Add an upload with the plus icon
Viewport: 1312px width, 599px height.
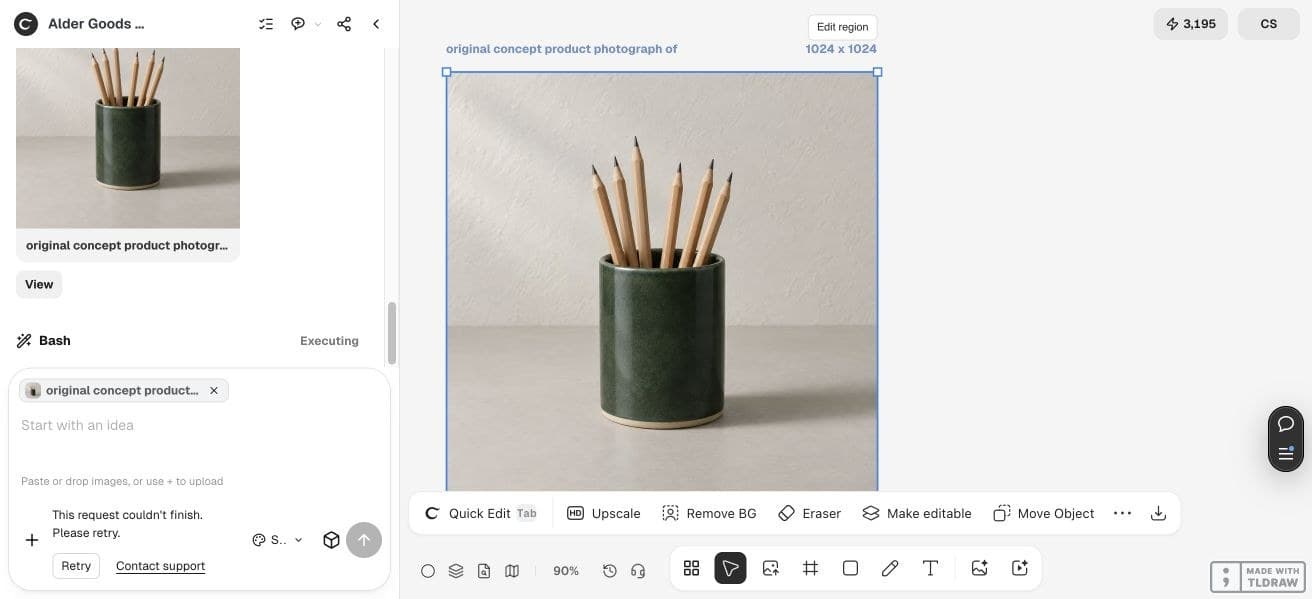[32, 540]
